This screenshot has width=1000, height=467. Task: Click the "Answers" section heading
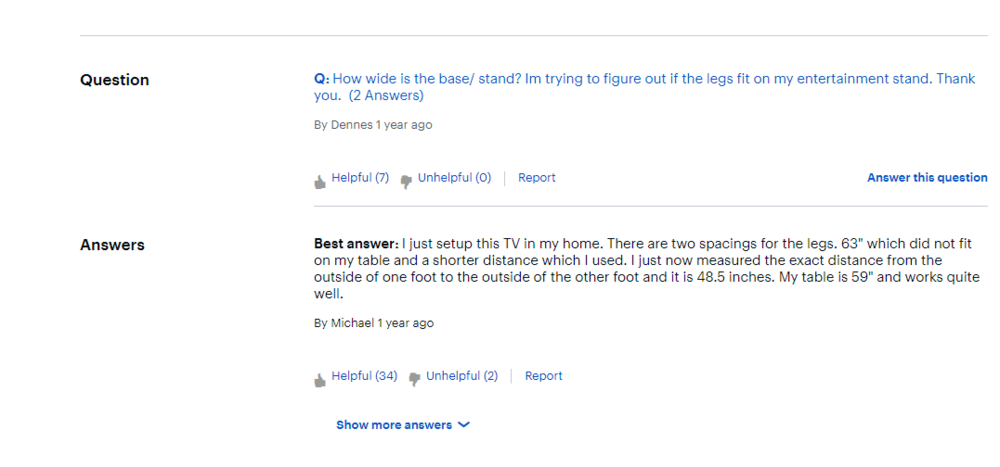pyautogui.click(x=112, y=245)
